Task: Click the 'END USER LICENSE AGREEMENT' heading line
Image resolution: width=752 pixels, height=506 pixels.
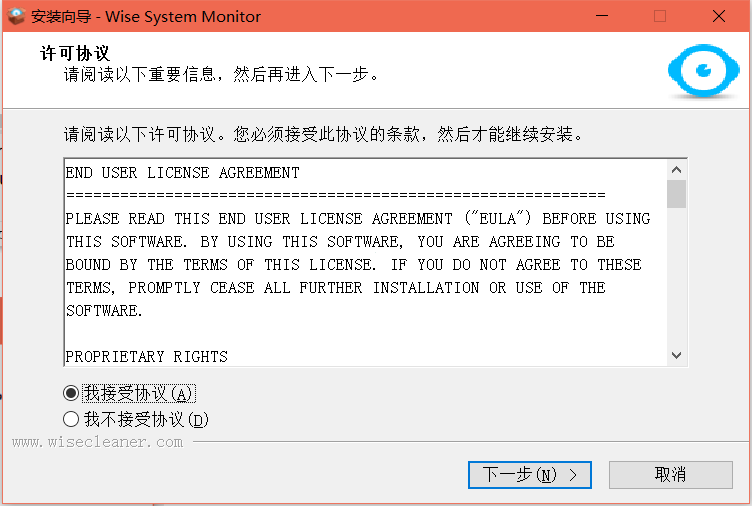Action: point(183,173)
